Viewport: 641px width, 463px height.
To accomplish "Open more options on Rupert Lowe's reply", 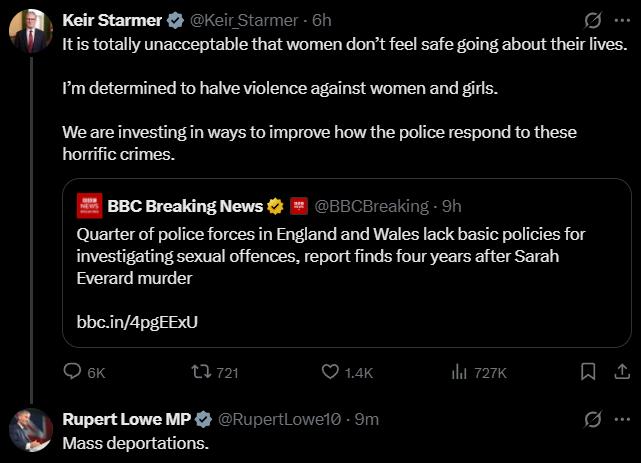I will [620, 418].
